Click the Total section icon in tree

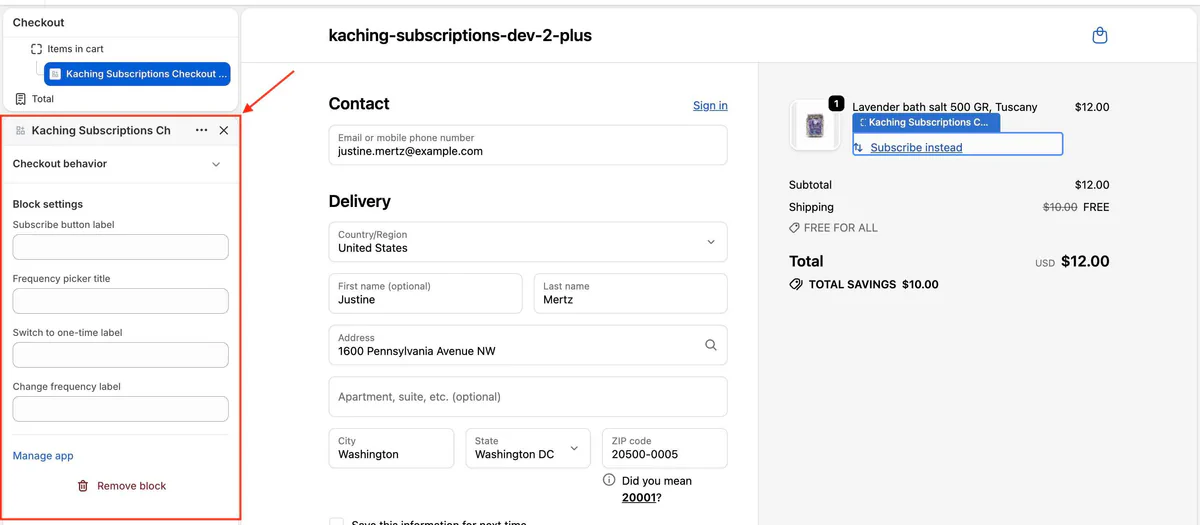pos(20,99)
